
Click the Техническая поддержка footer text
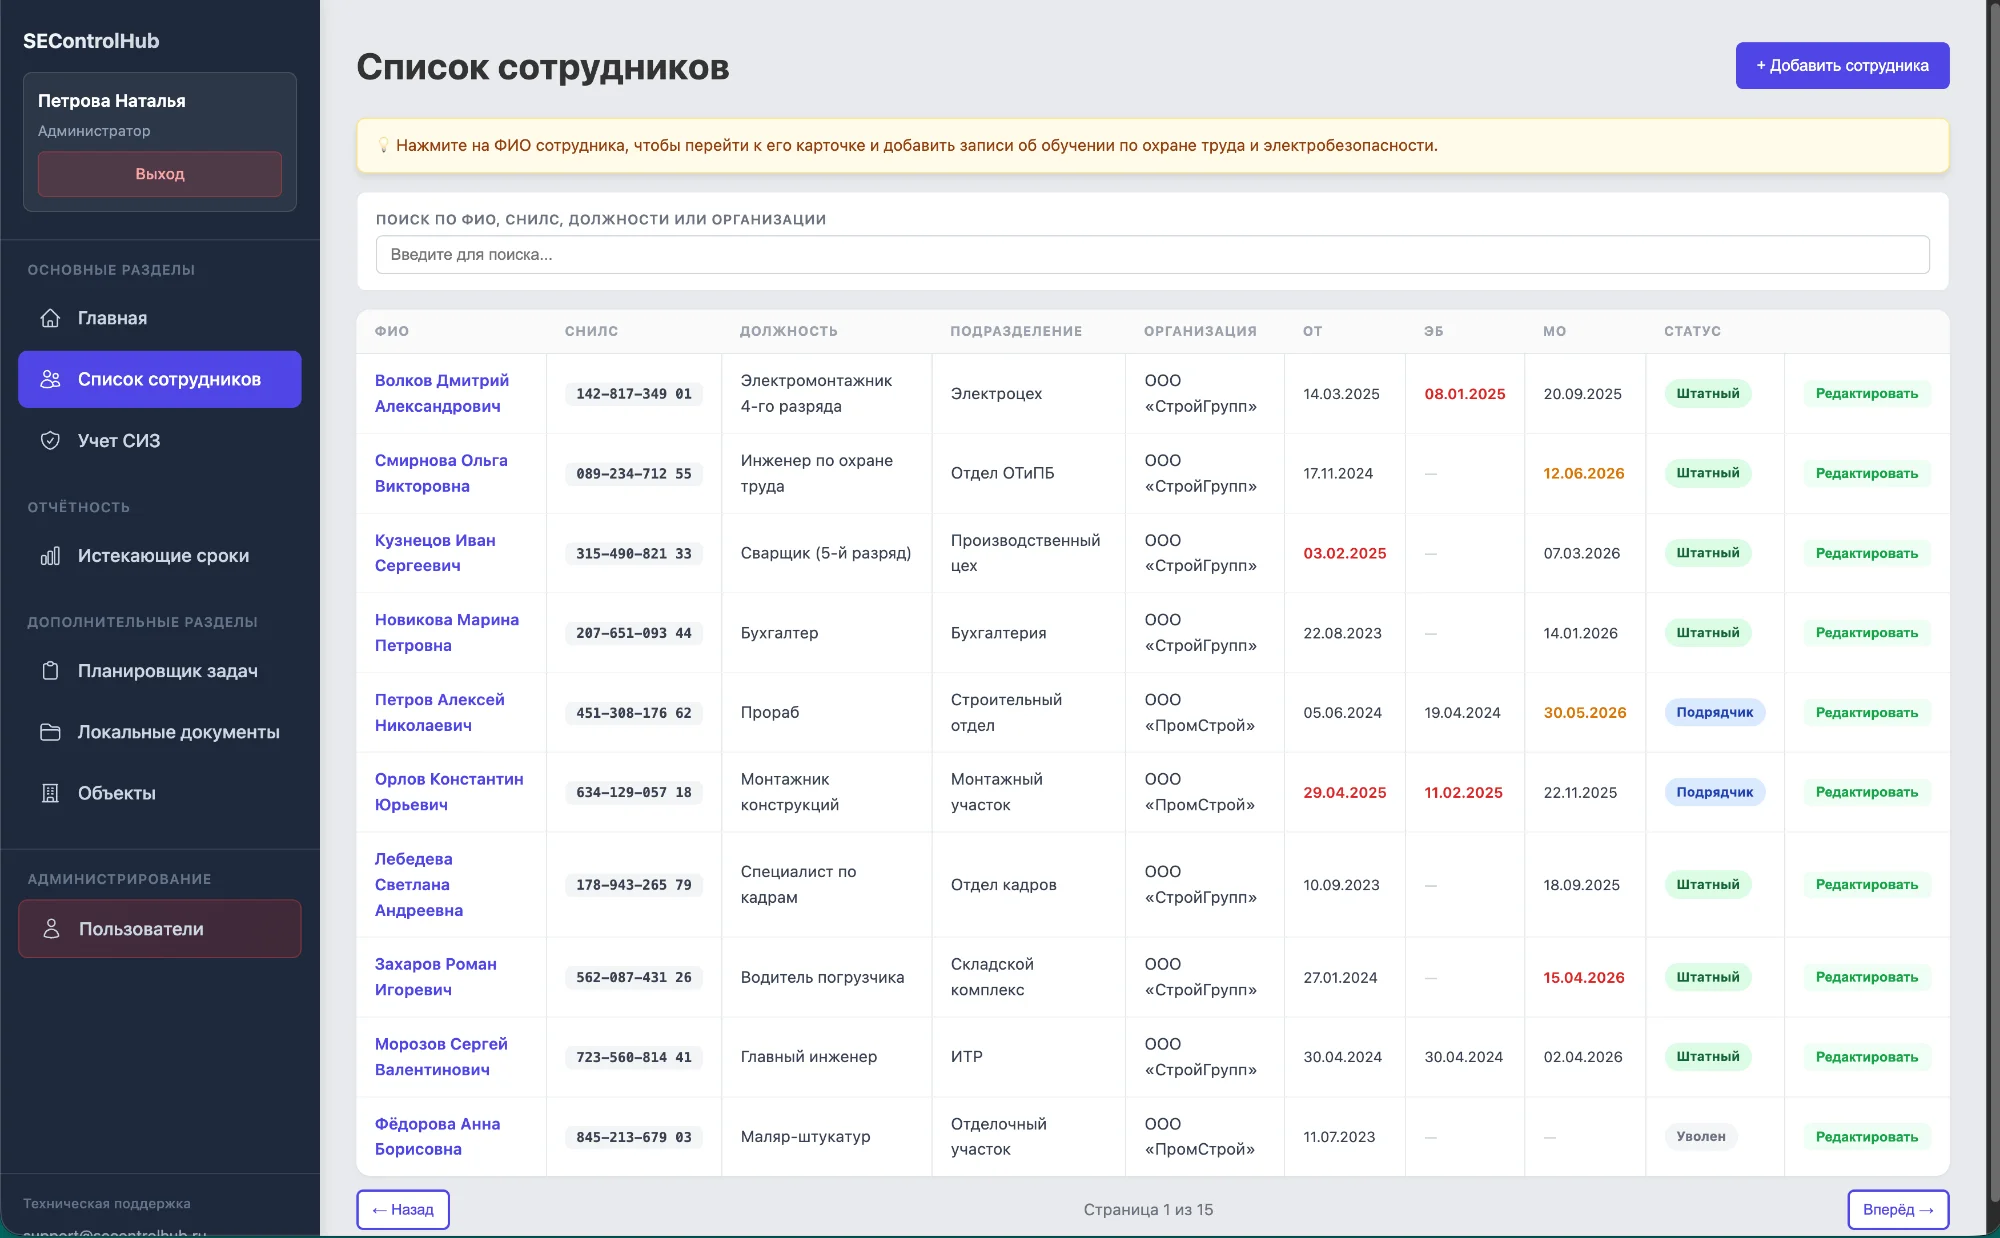(107, 1203)
